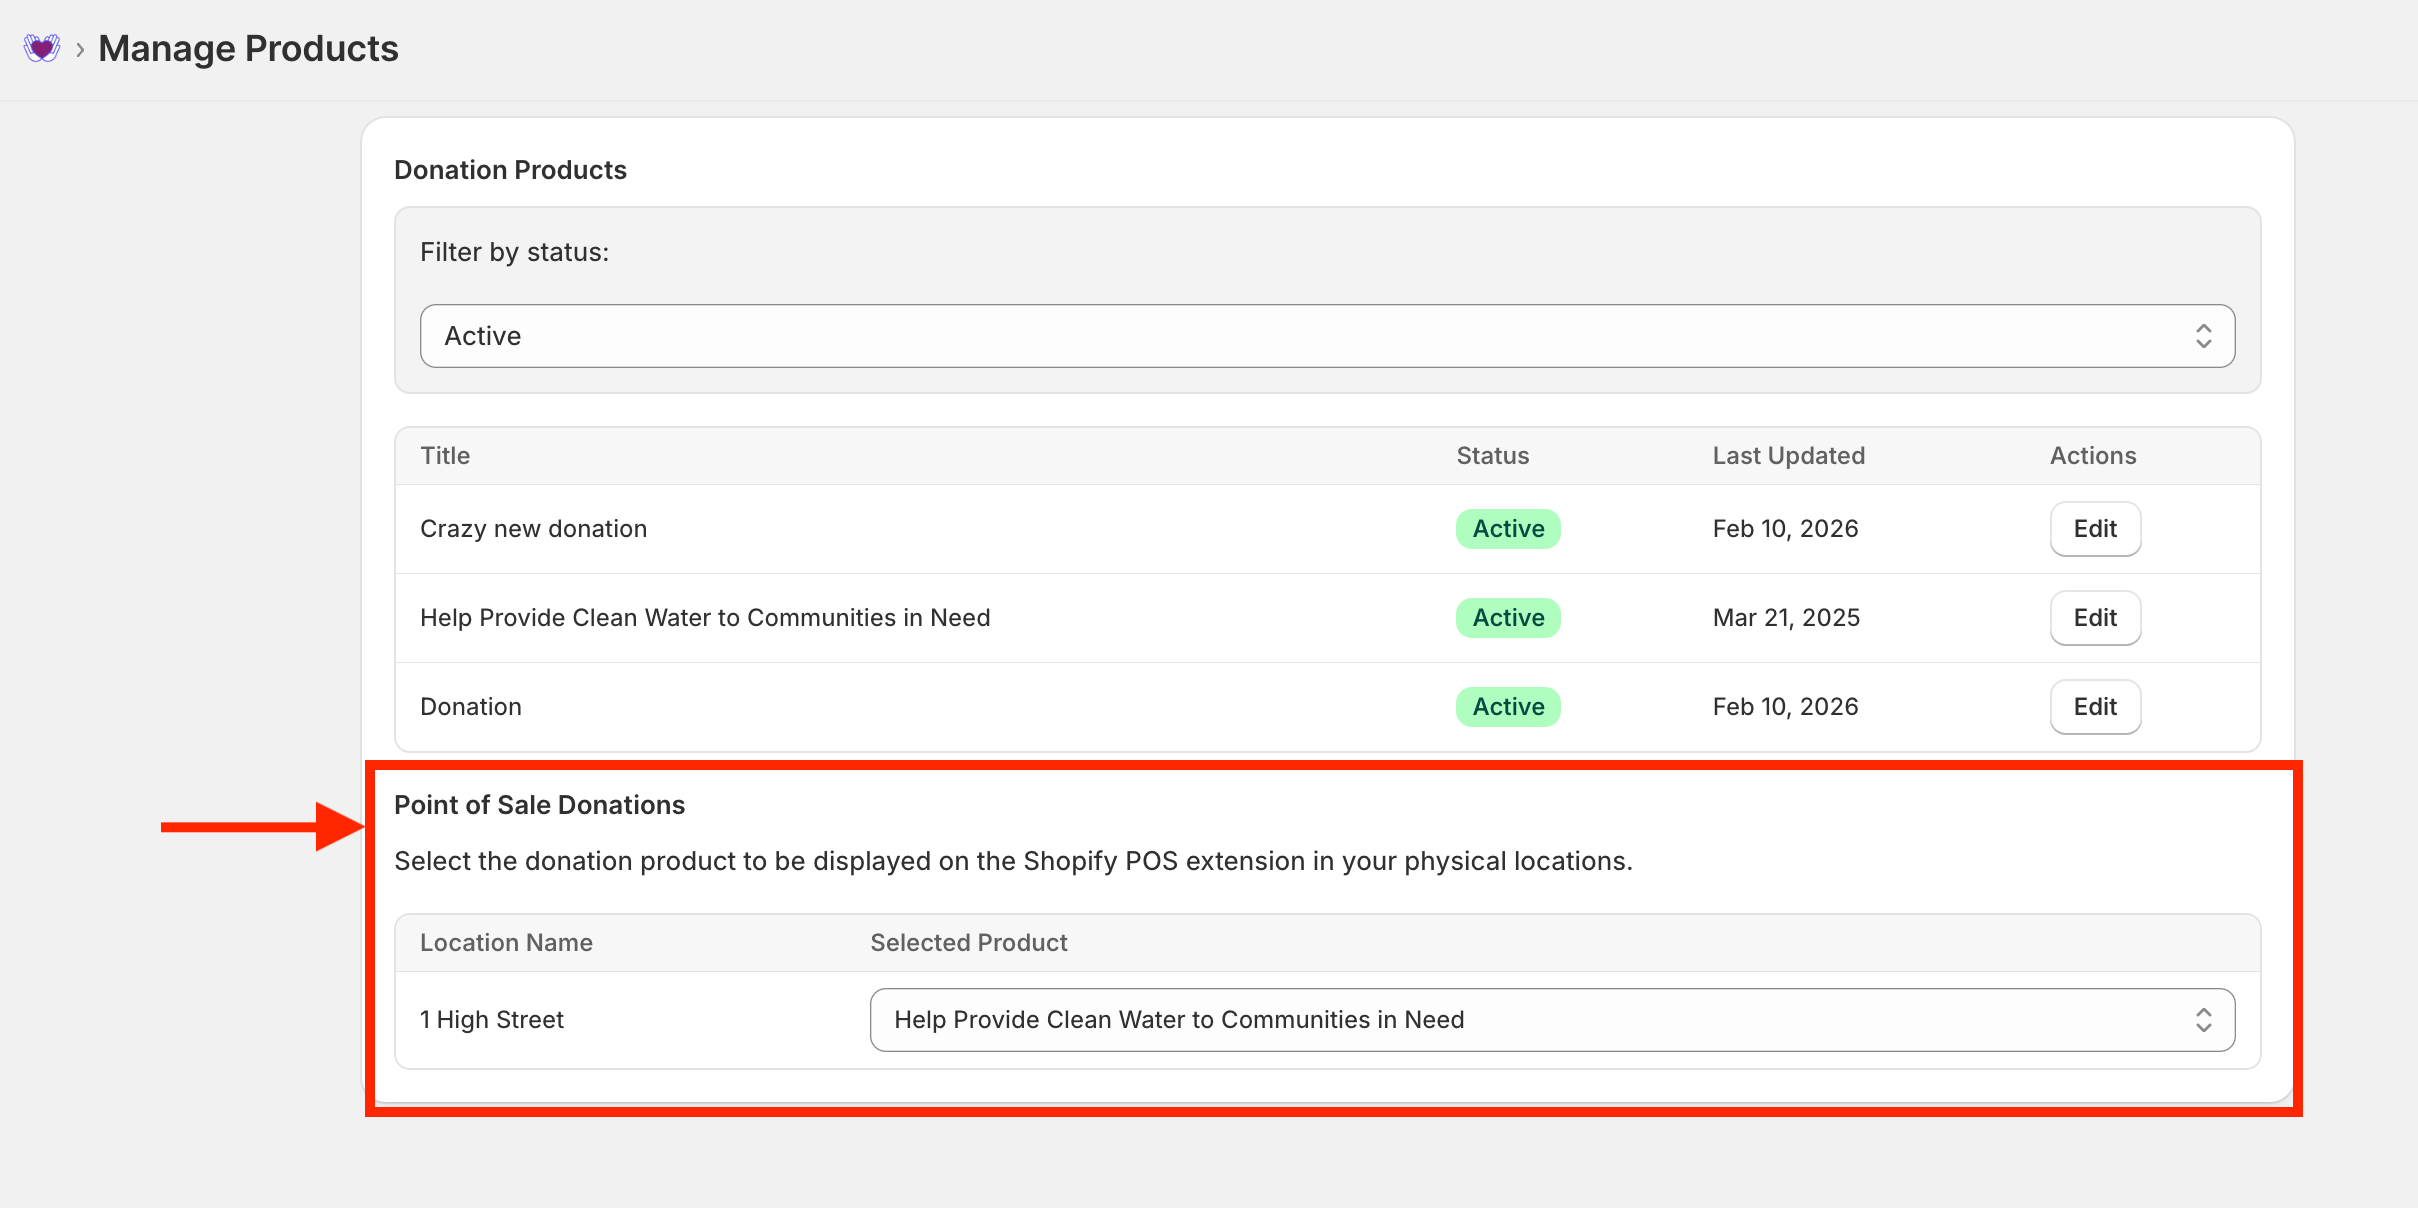Viewport: 2418px width, 1208px height.
Task: Click the up-down arrows on status filter
Action: pyautogui.click(x=2203, y=336)
